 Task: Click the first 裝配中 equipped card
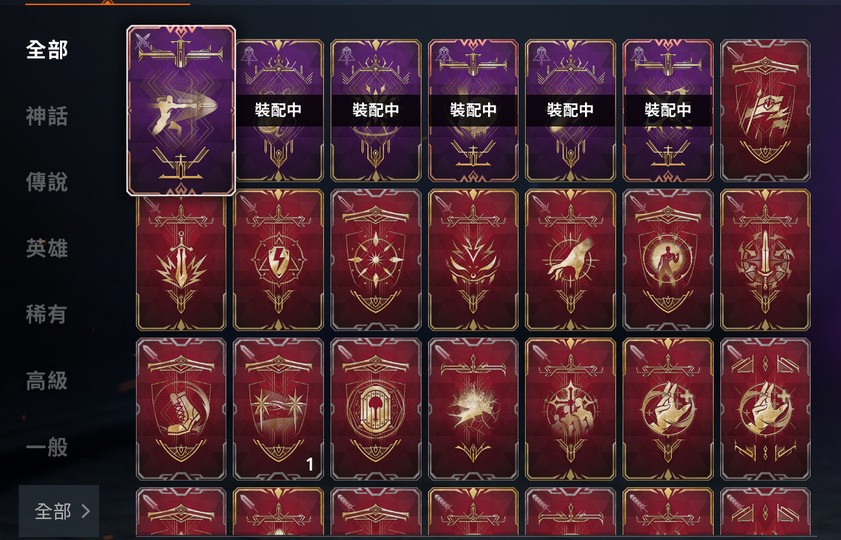[x=278, y=110]
